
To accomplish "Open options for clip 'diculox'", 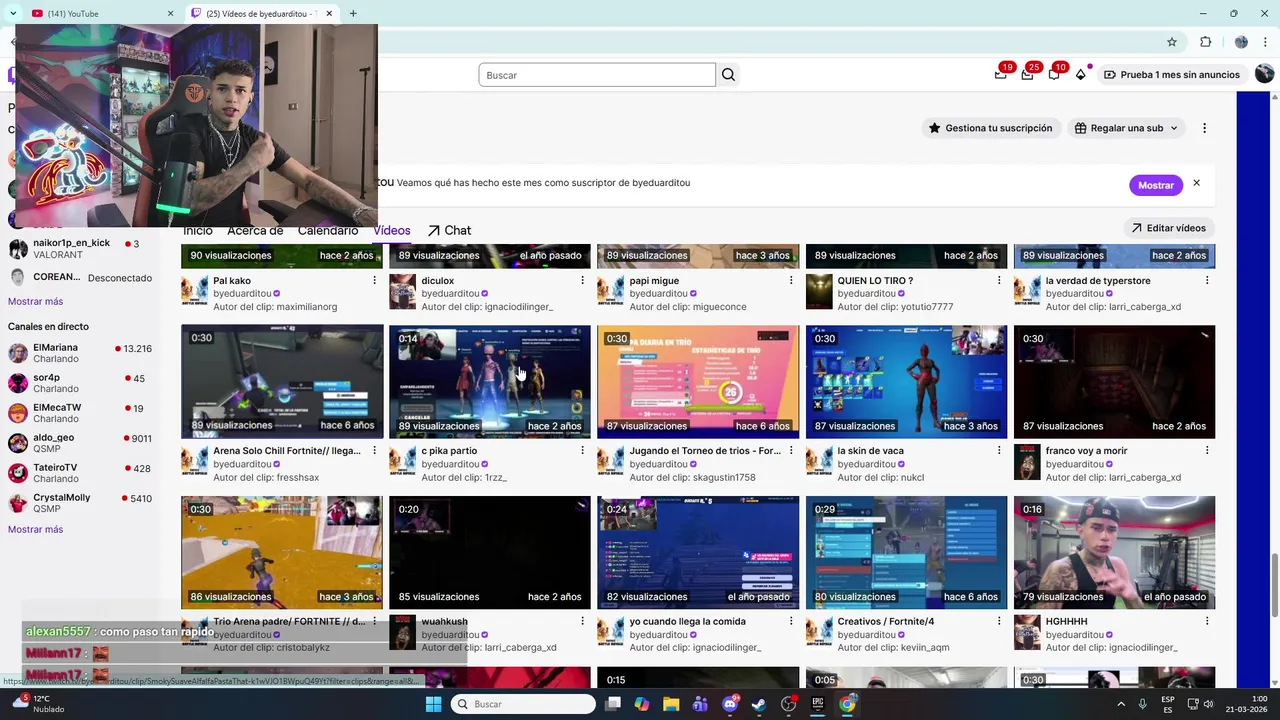I will [582, 281].
